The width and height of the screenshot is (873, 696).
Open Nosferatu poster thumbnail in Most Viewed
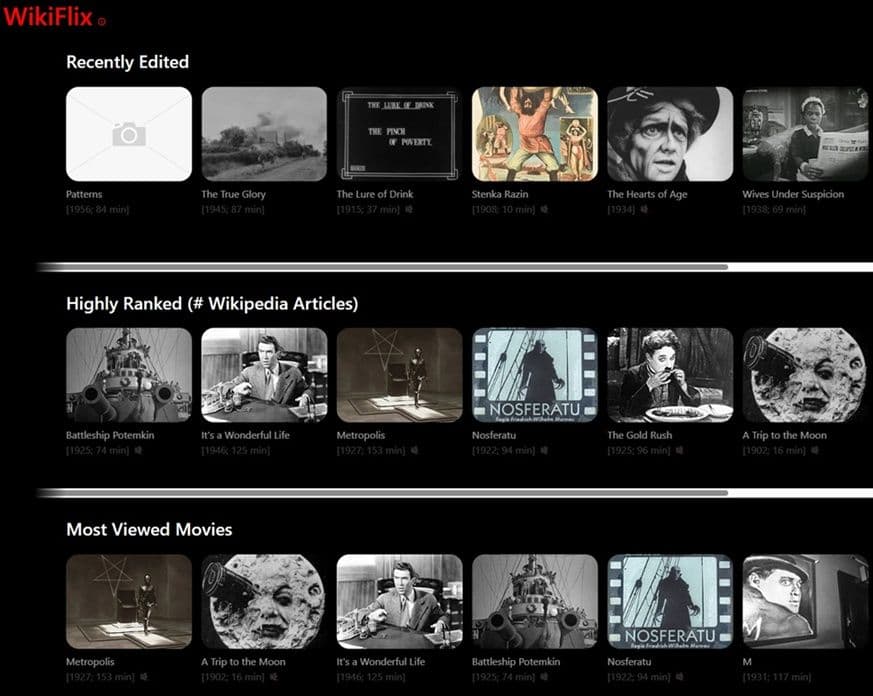coord(670,602)
